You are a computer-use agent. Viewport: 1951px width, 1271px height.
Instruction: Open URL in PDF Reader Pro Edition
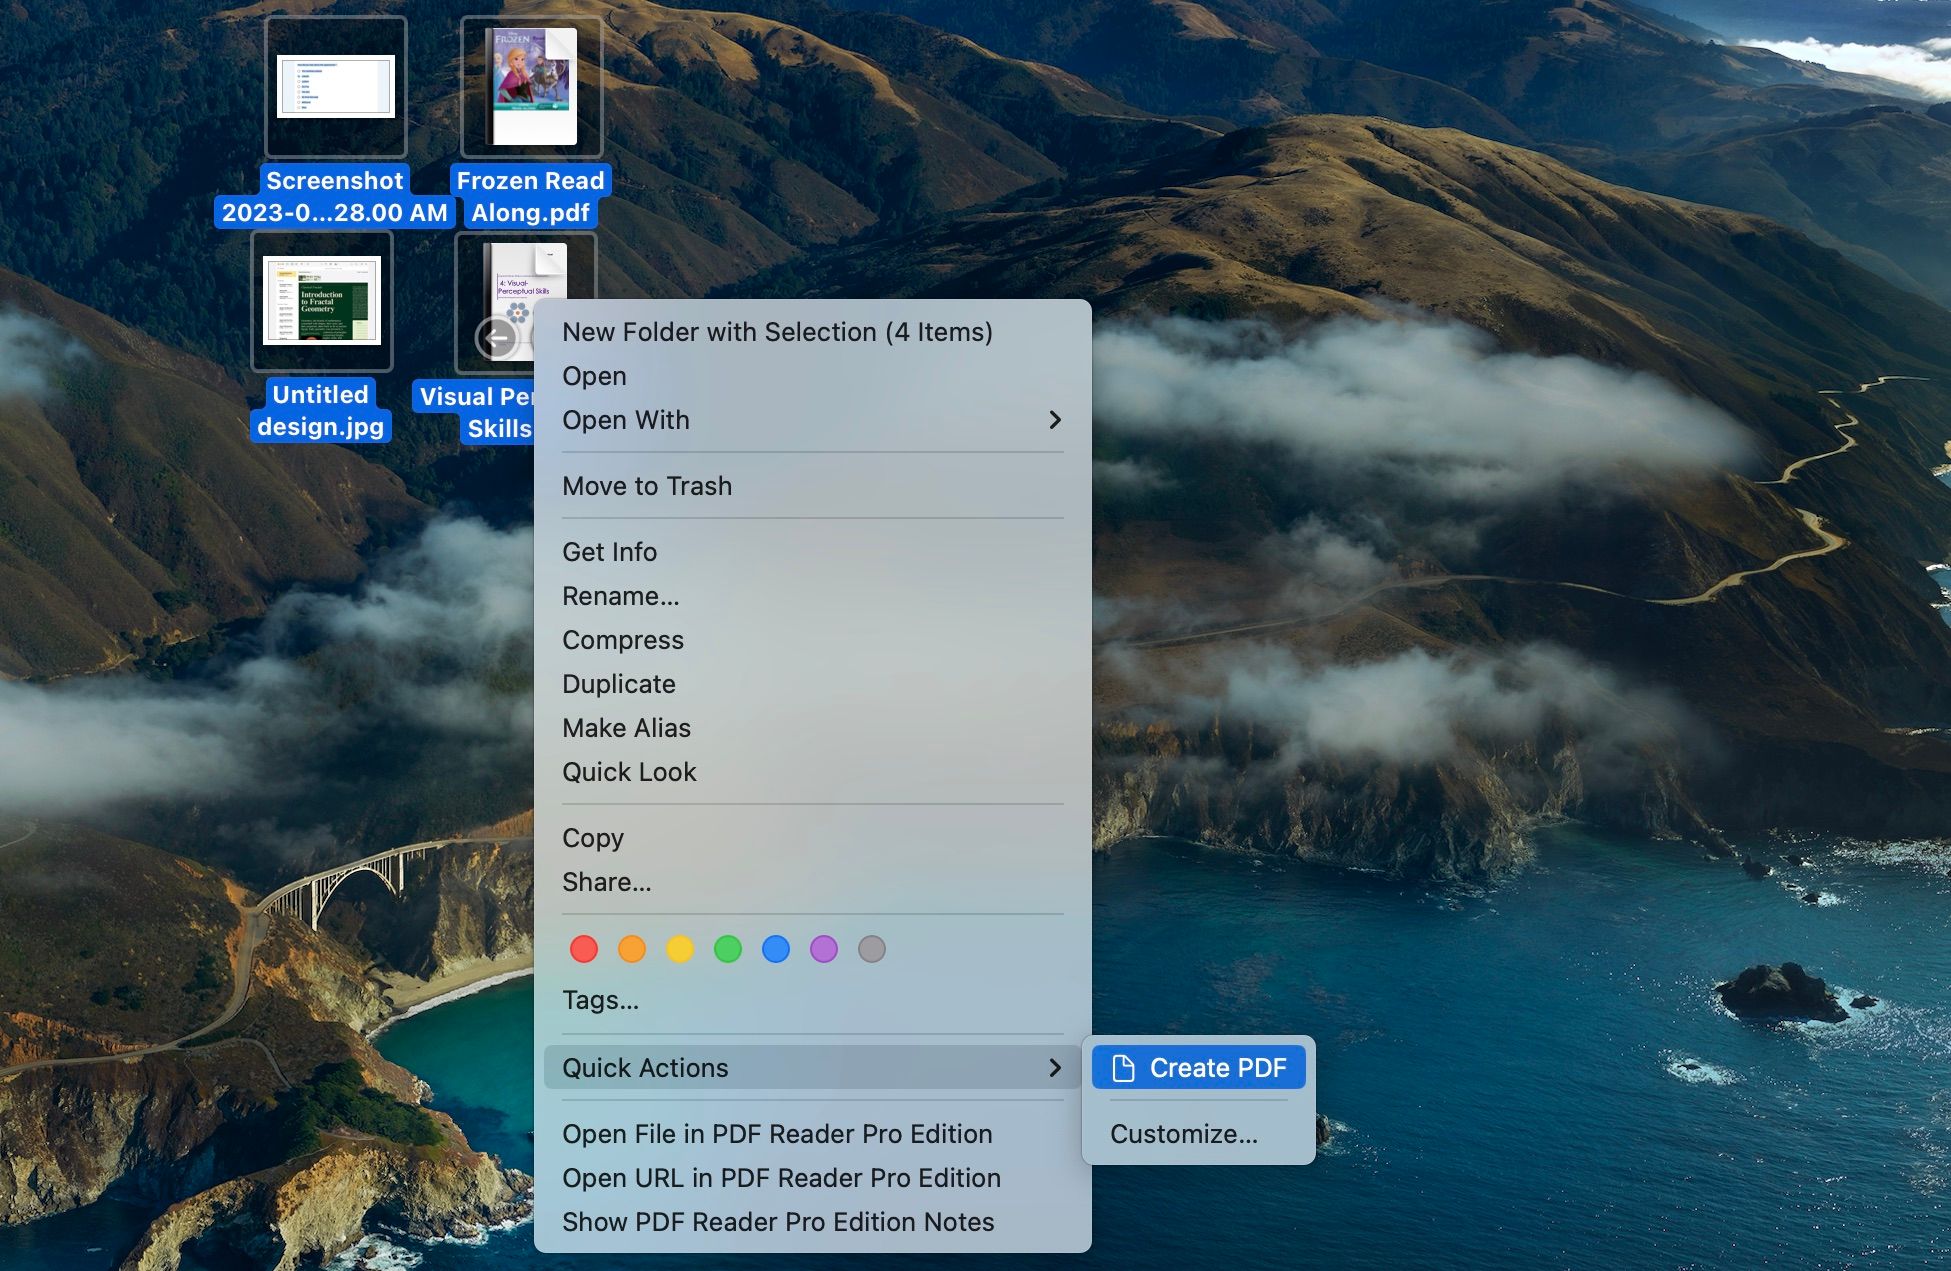782,1177
